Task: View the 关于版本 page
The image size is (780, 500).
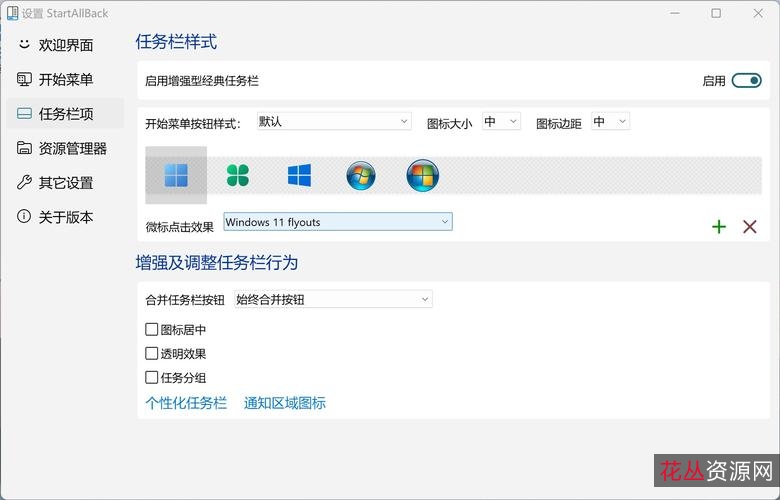Action: click(66, 216)
